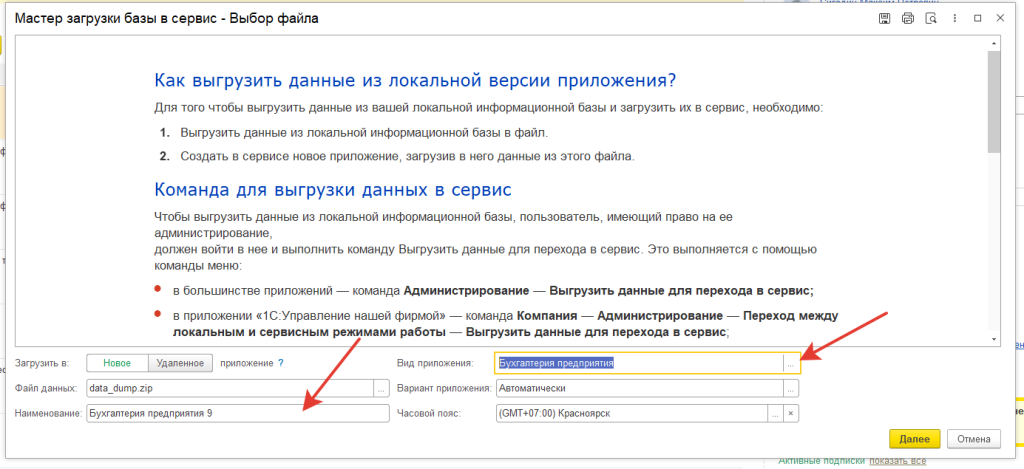This screenshot has height=469, width=1024.
Task: Click heading "Команда для выгрузки данных в сервис"
Action: 332,189
